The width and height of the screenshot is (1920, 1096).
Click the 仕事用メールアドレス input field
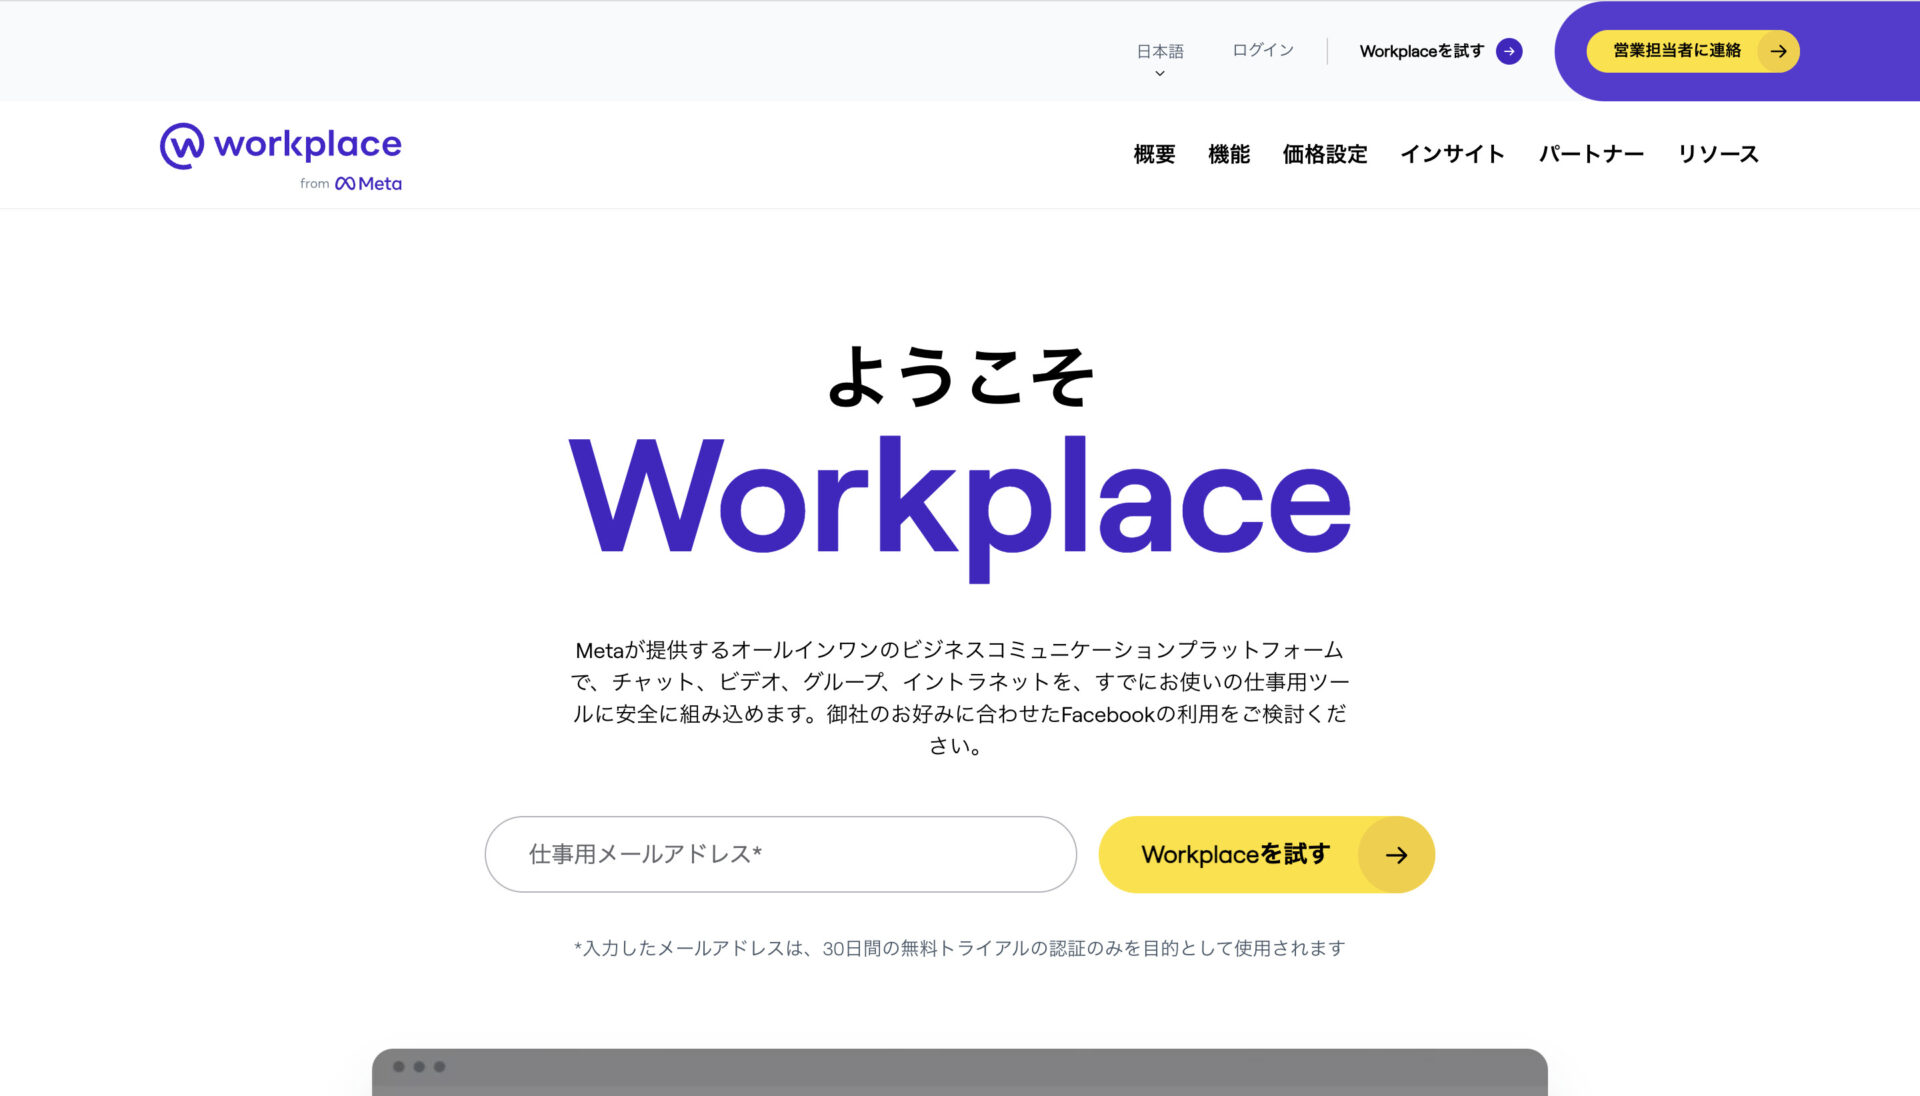point(779,854)
